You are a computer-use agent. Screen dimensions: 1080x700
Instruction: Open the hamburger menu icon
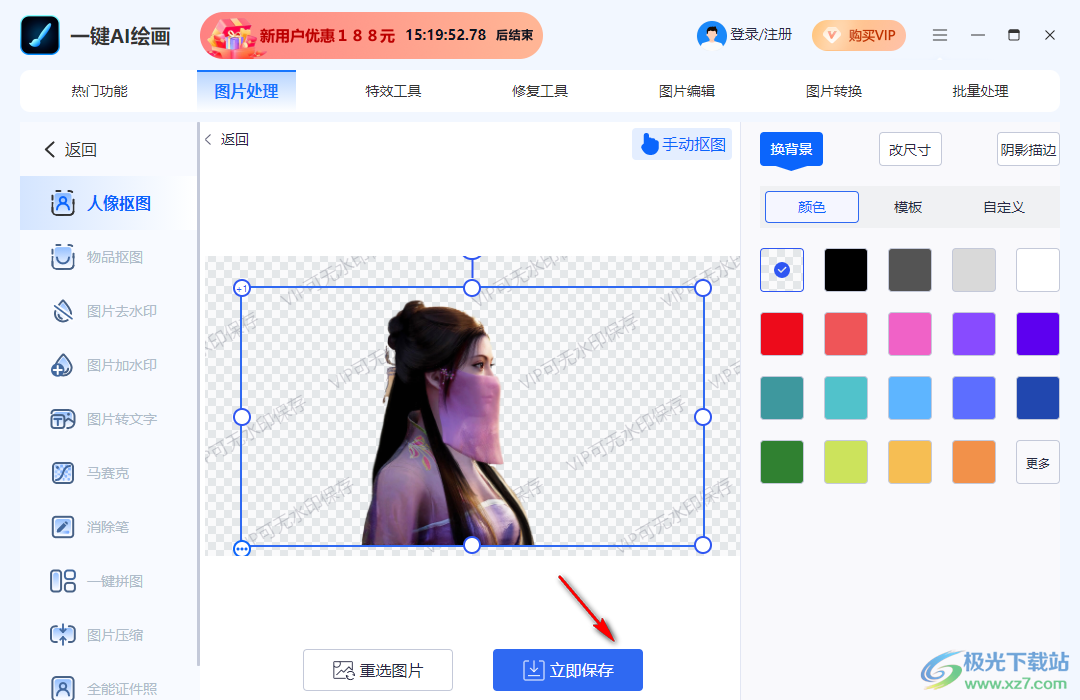tap(939, 35)
